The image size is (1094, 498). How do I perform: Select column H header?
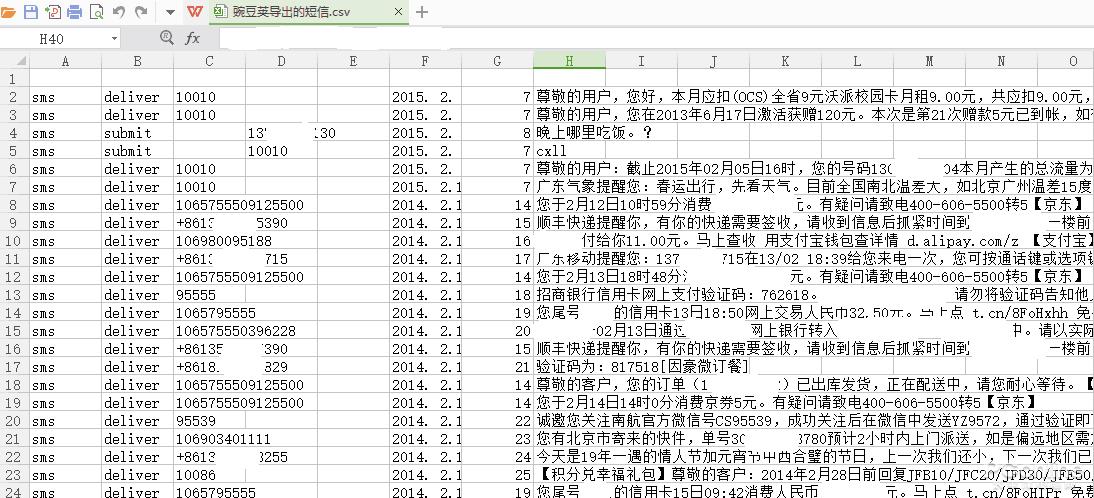tap(569, 61)
